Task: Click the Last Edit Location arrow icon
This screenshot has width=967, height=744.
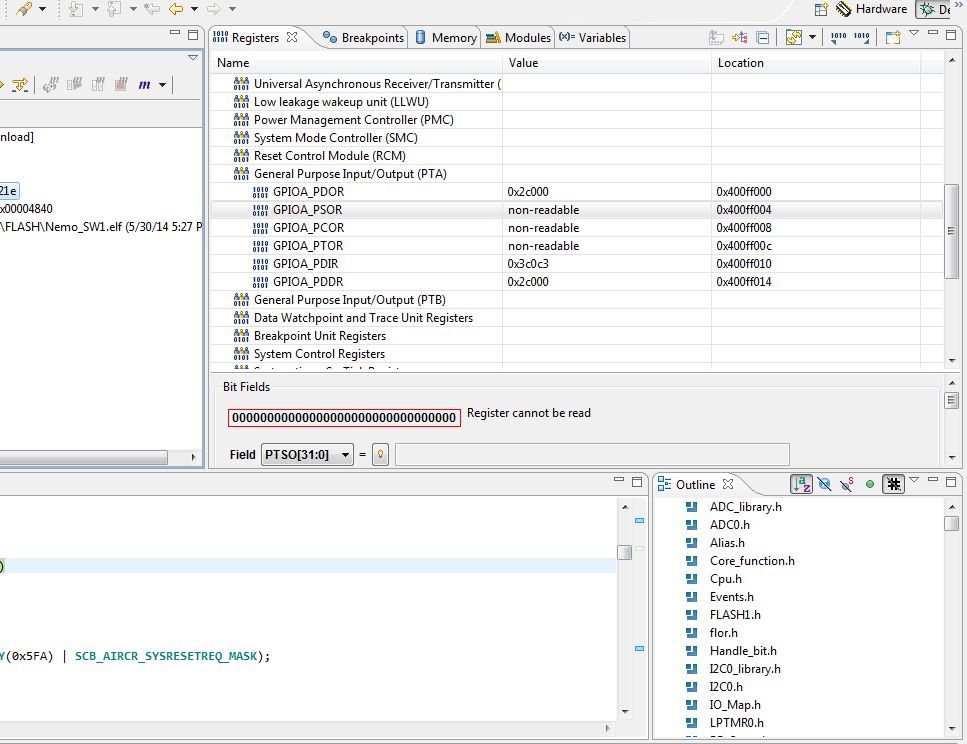Action: point(152,9)
